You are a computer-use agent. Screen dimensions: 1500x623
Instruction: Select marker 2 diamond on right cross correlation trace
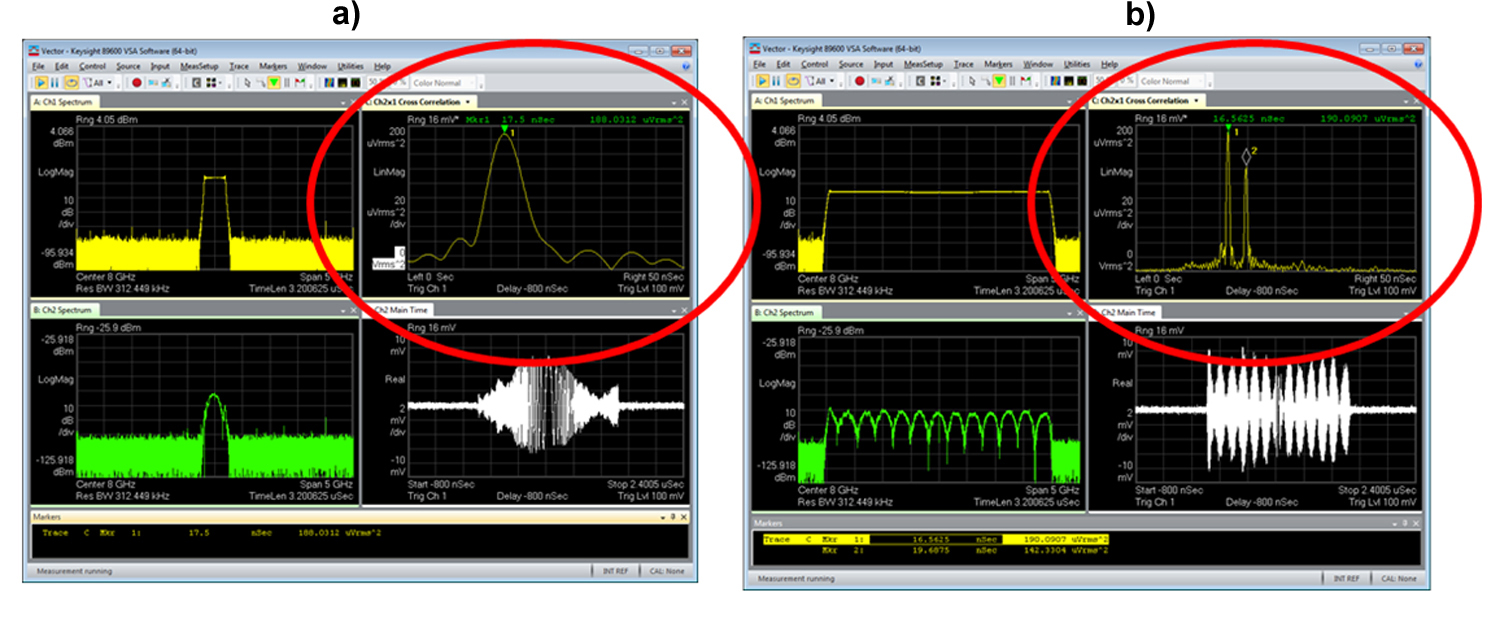[x=1246, y=157]
